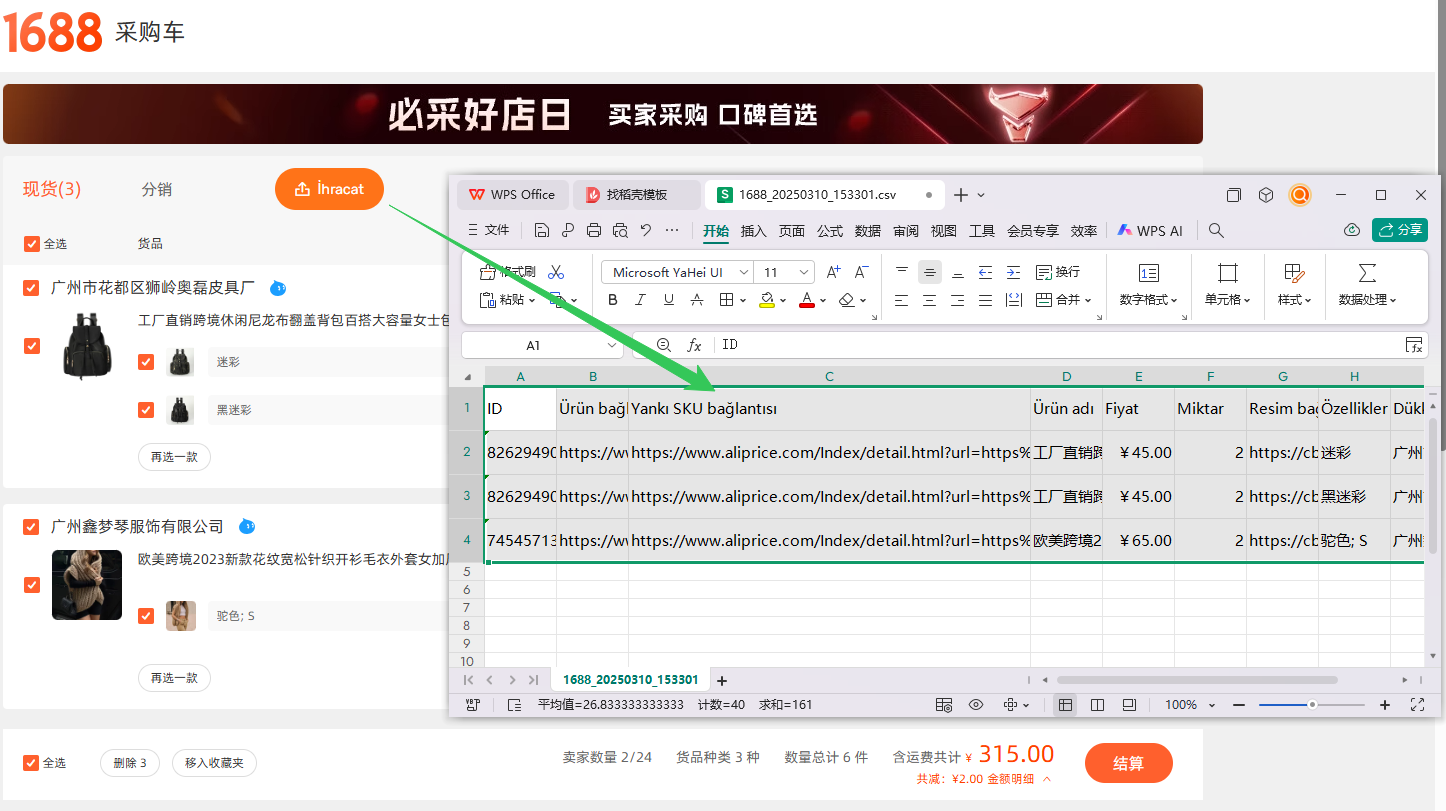Toggle wrap text (换行)
The height and width of the screenshot is (811, 1446).
click(x=1058, y=272)
